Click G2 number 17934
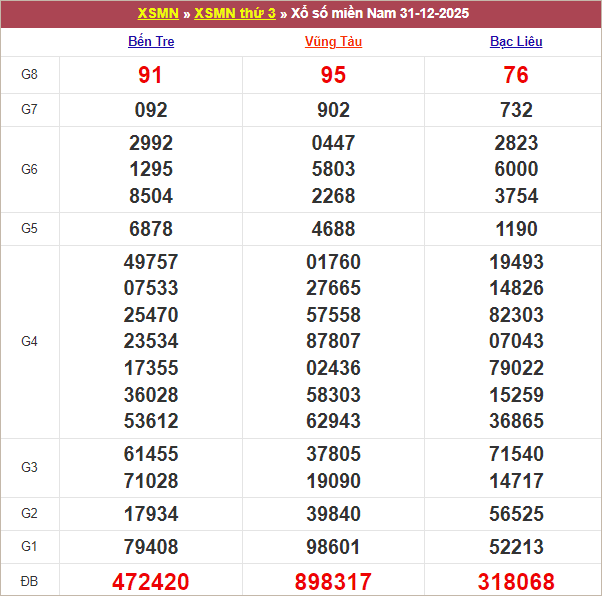602x596 pixels. pyautogui.click(x=151, y=514)
